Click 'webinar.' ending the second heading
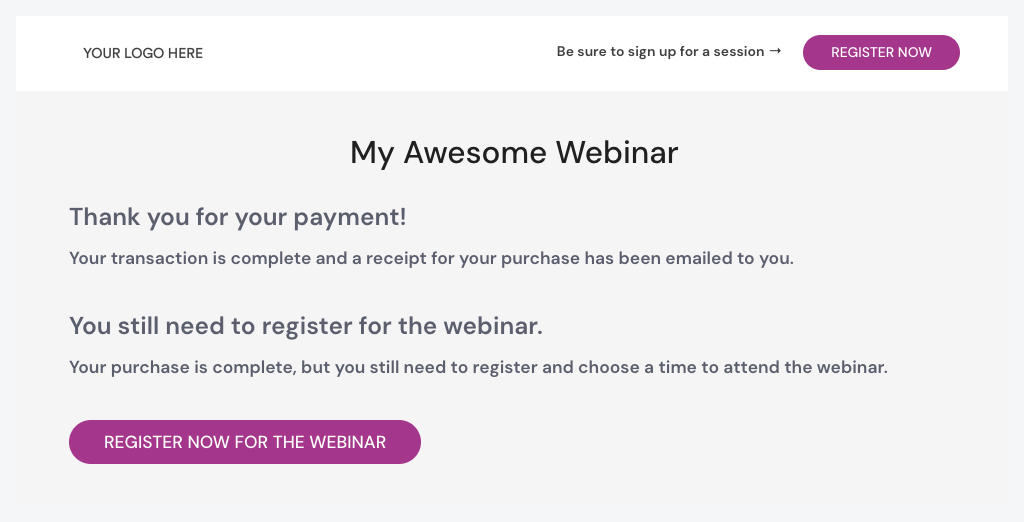 tap(493, 326)
